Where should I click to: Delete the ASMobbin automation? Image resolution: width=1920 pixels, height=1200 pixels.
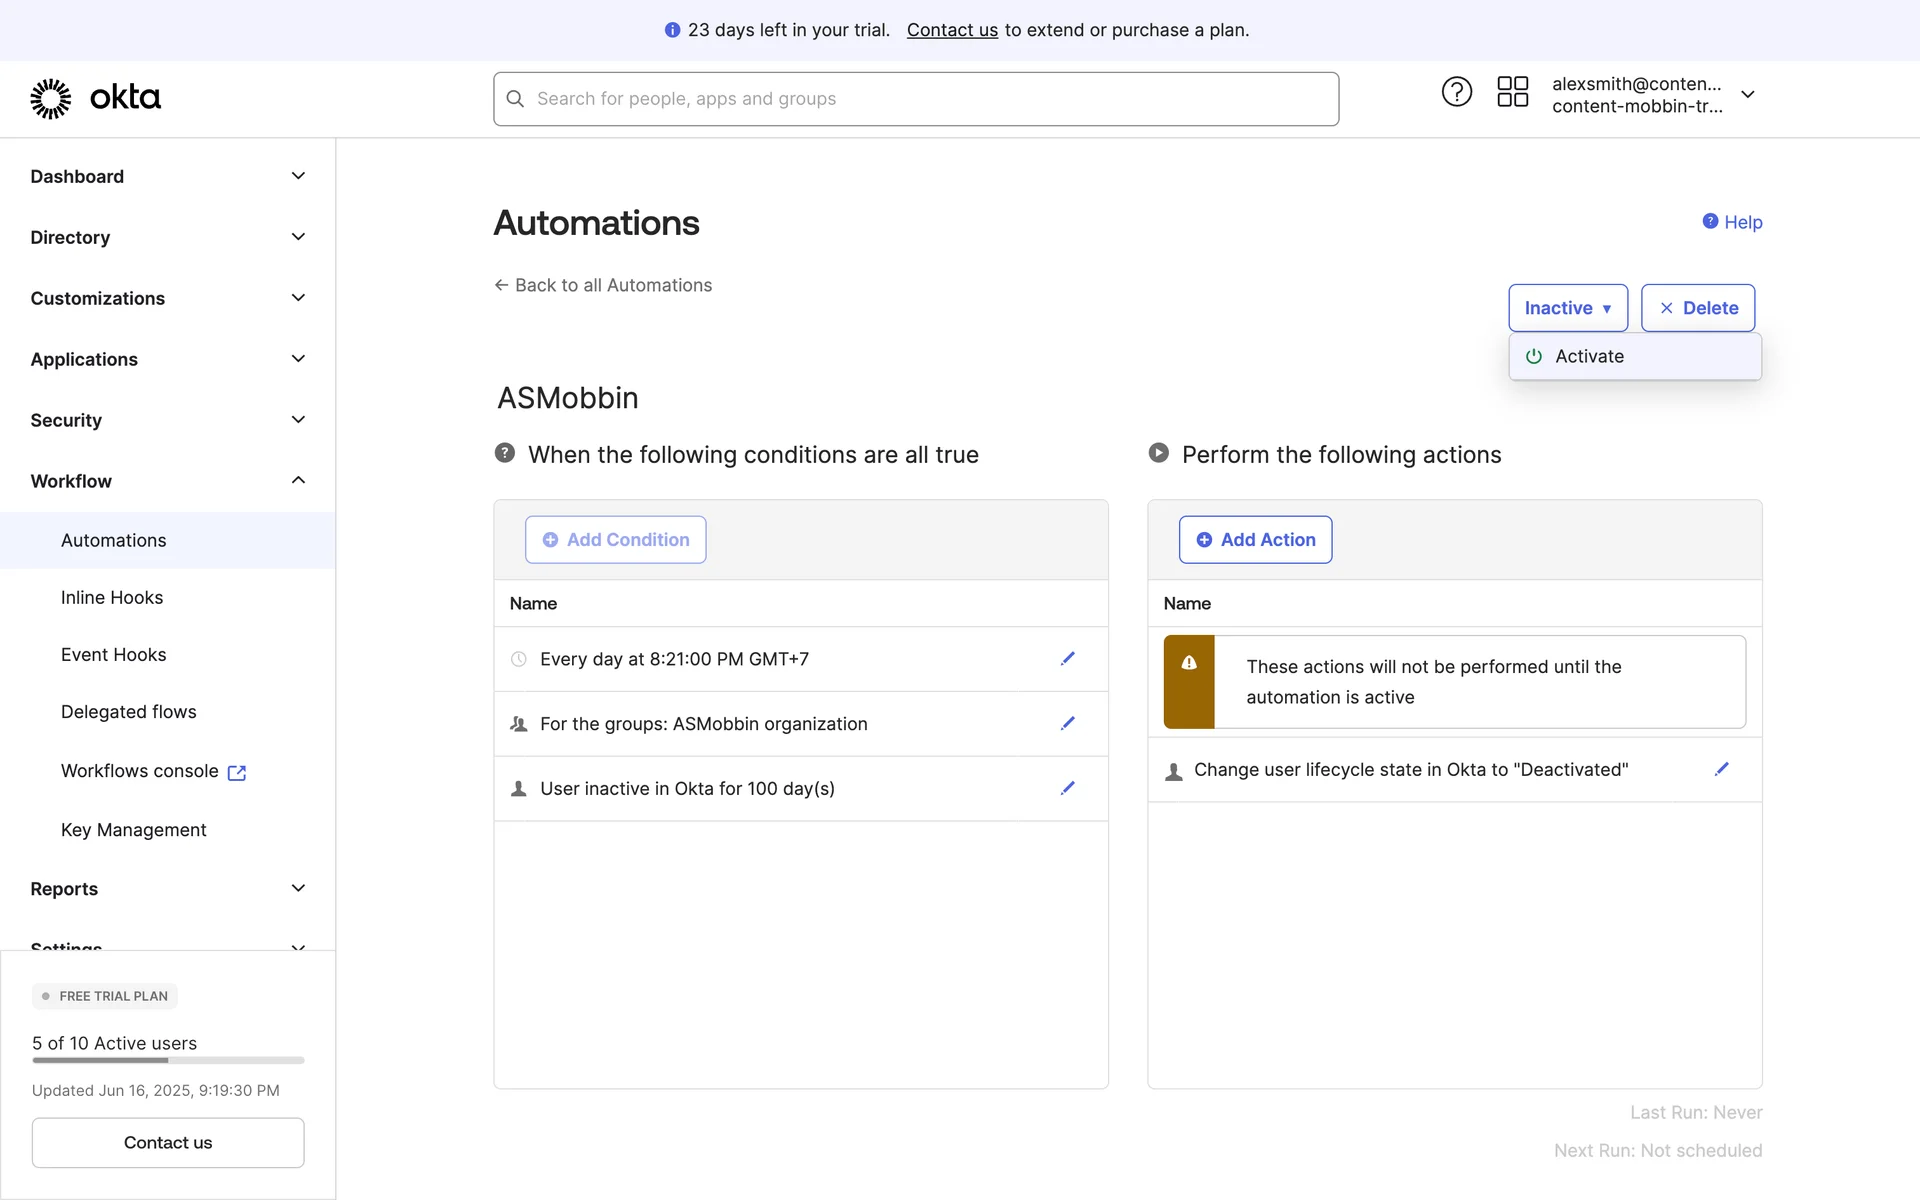(x=1697, y=308)
